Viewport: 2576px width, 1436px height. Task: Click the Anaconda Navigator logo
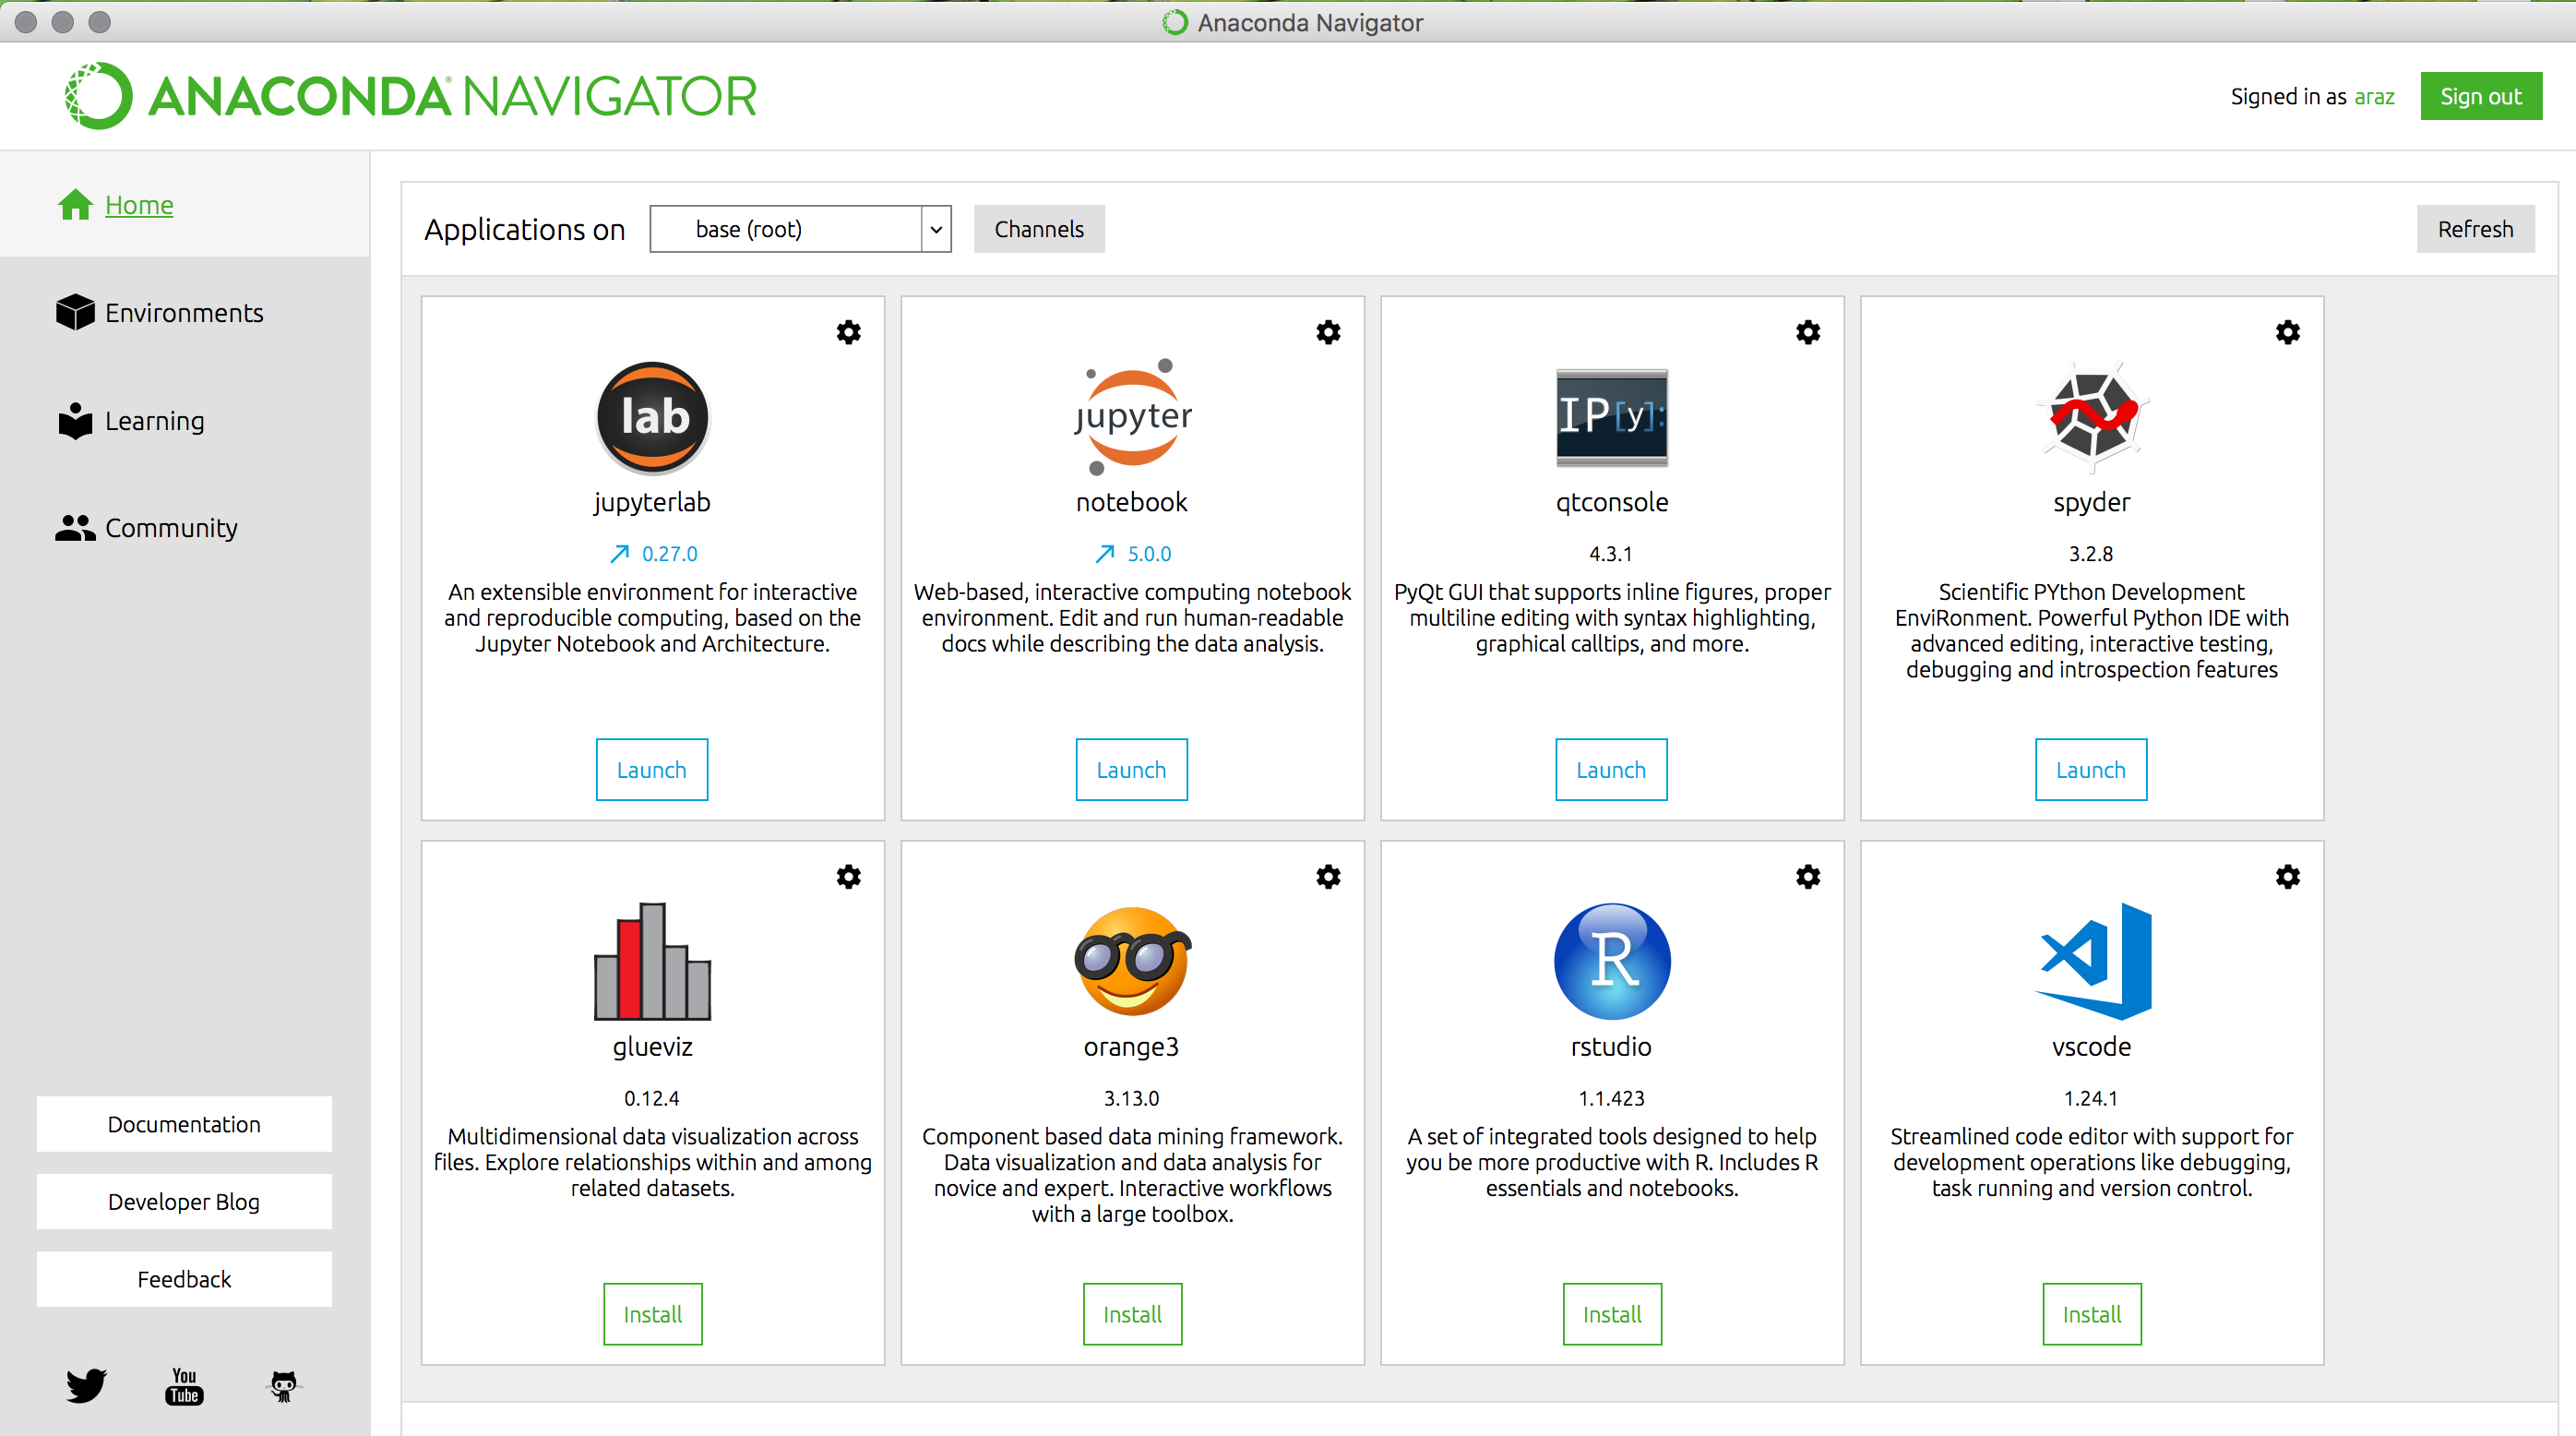411,96
